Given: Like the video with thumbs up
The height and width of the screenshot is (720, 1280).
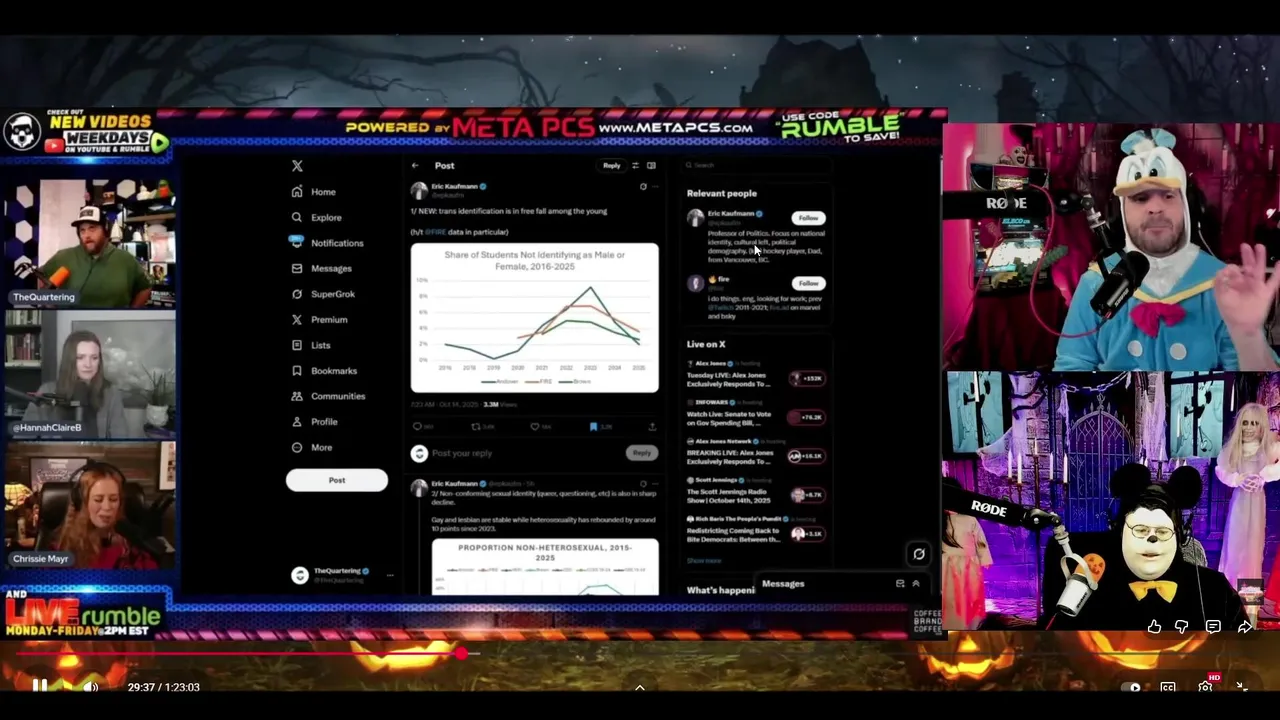Looking at the screenshot, I should (x=1155, y=627).
